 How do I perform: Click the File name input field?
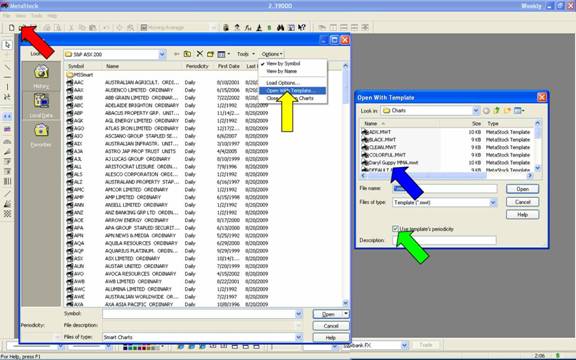(x=444, y=189)
